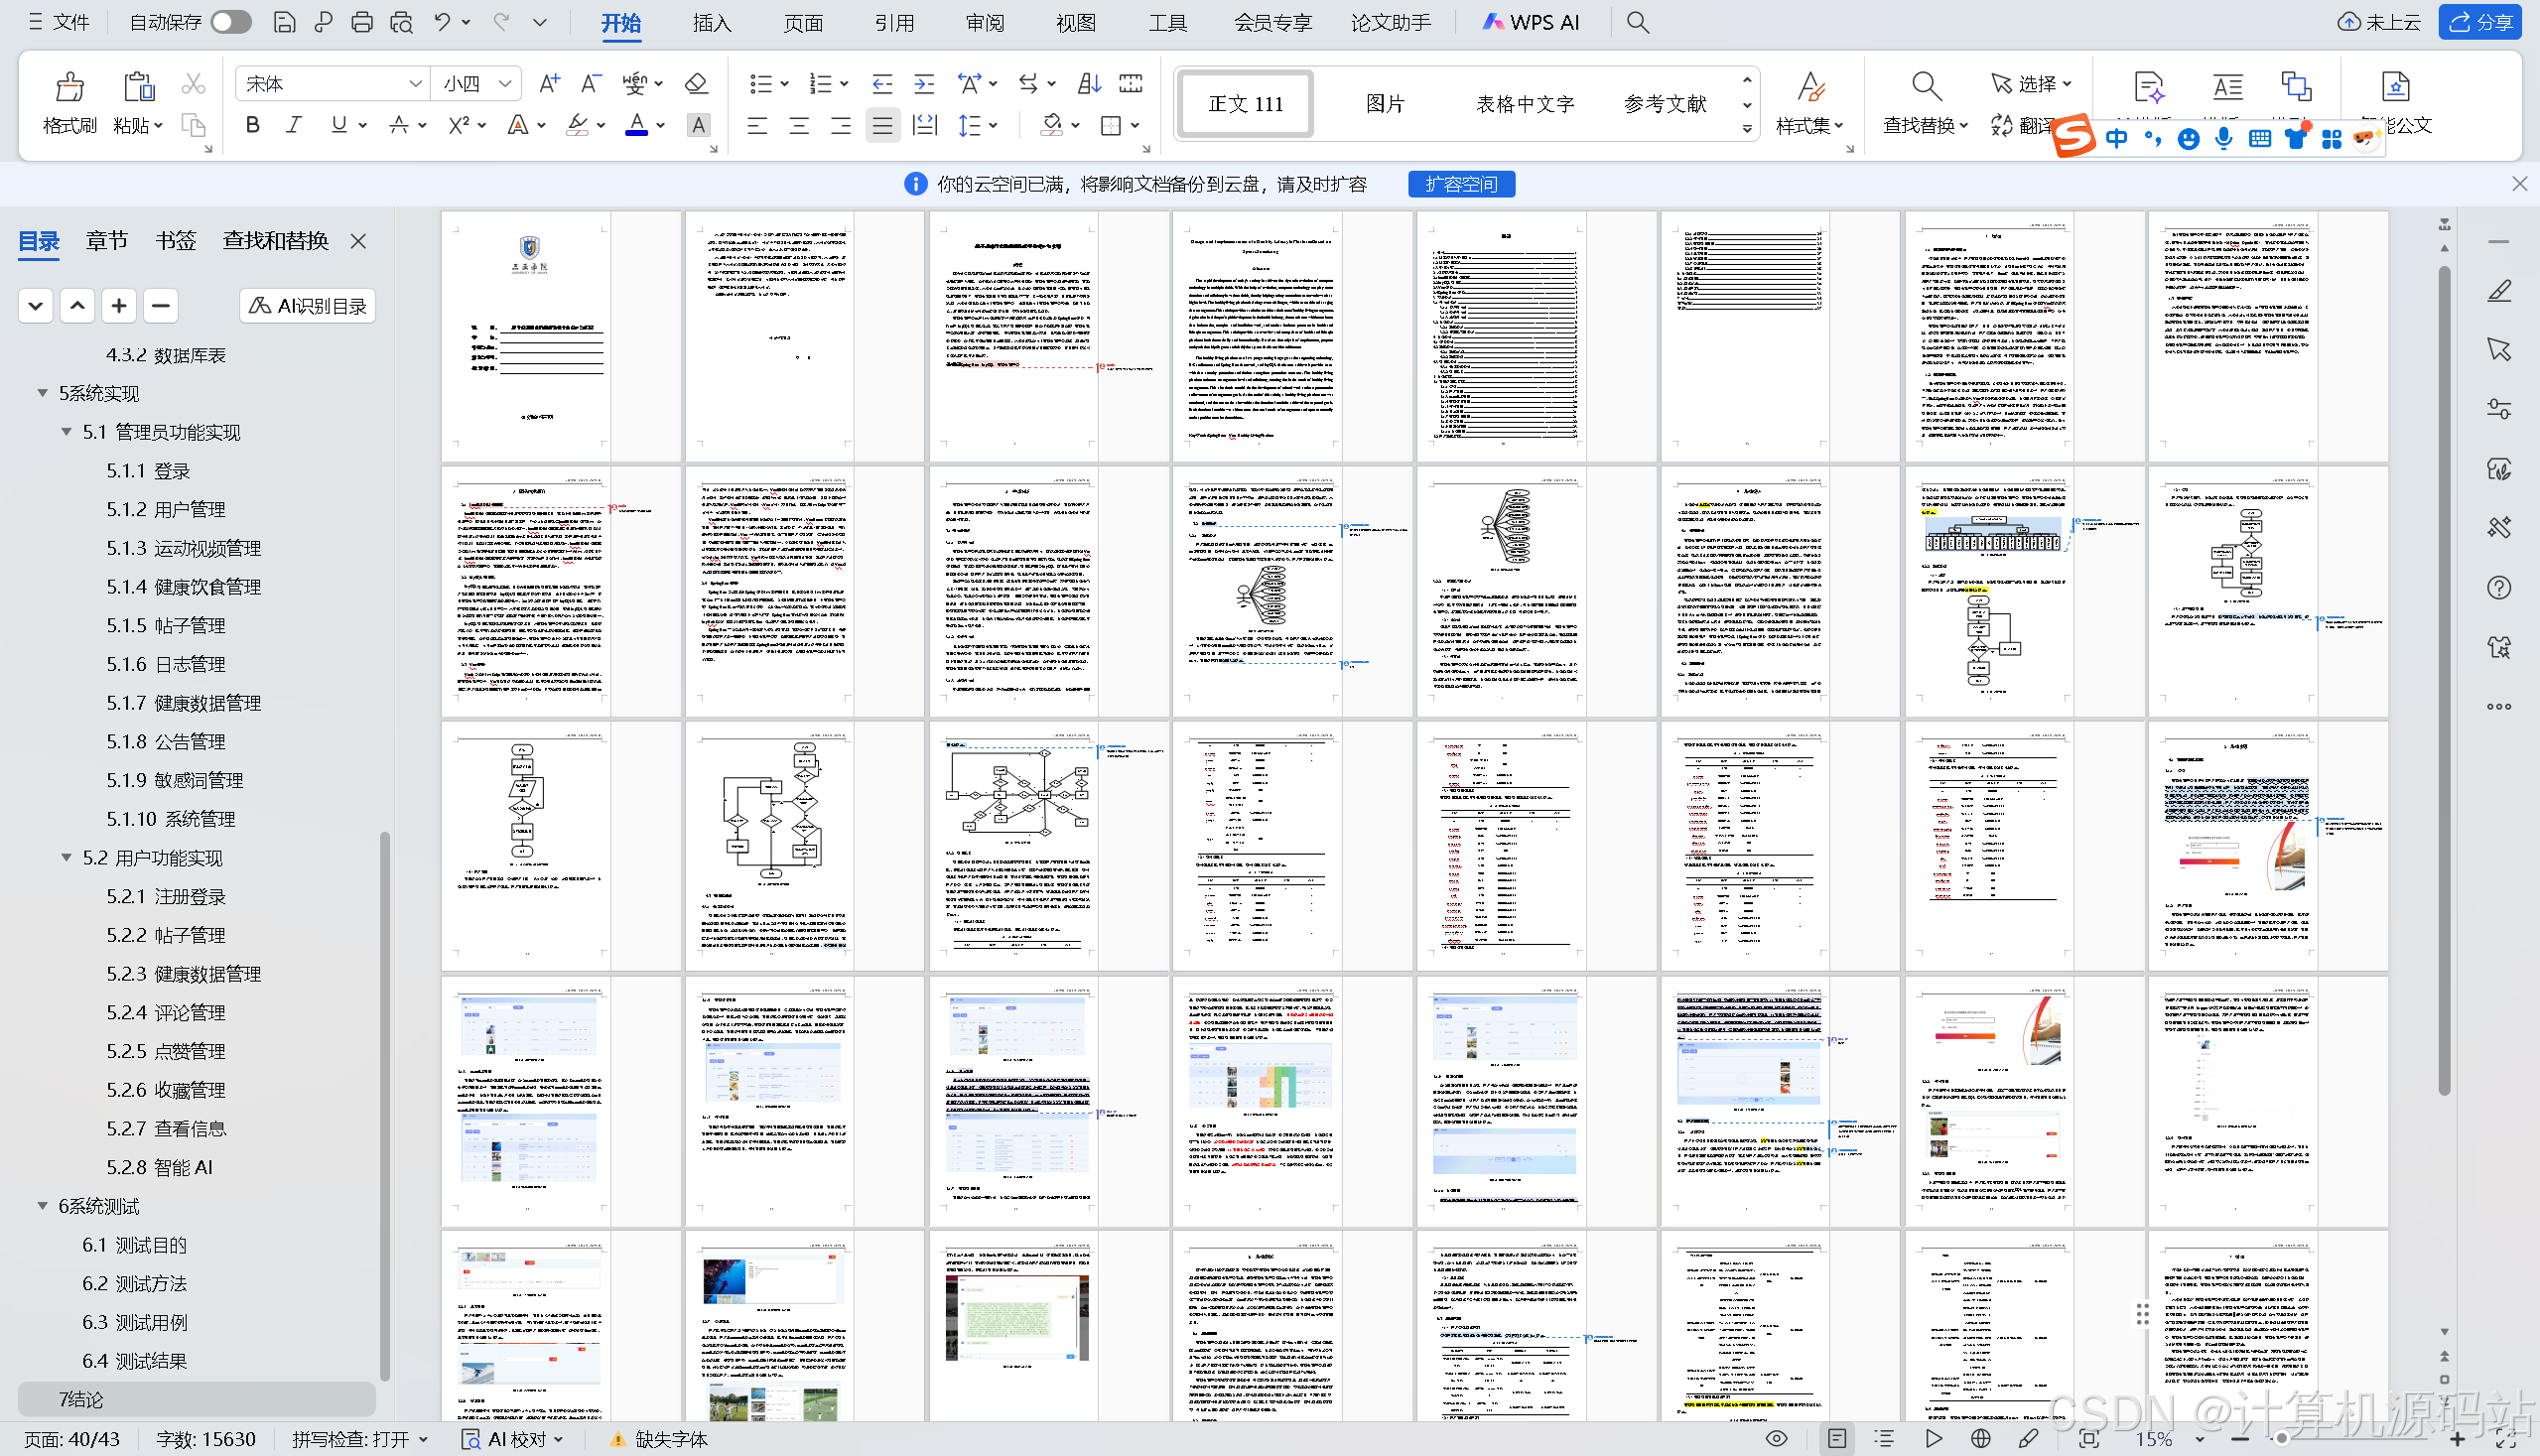Click the text highlight color button

577,126
